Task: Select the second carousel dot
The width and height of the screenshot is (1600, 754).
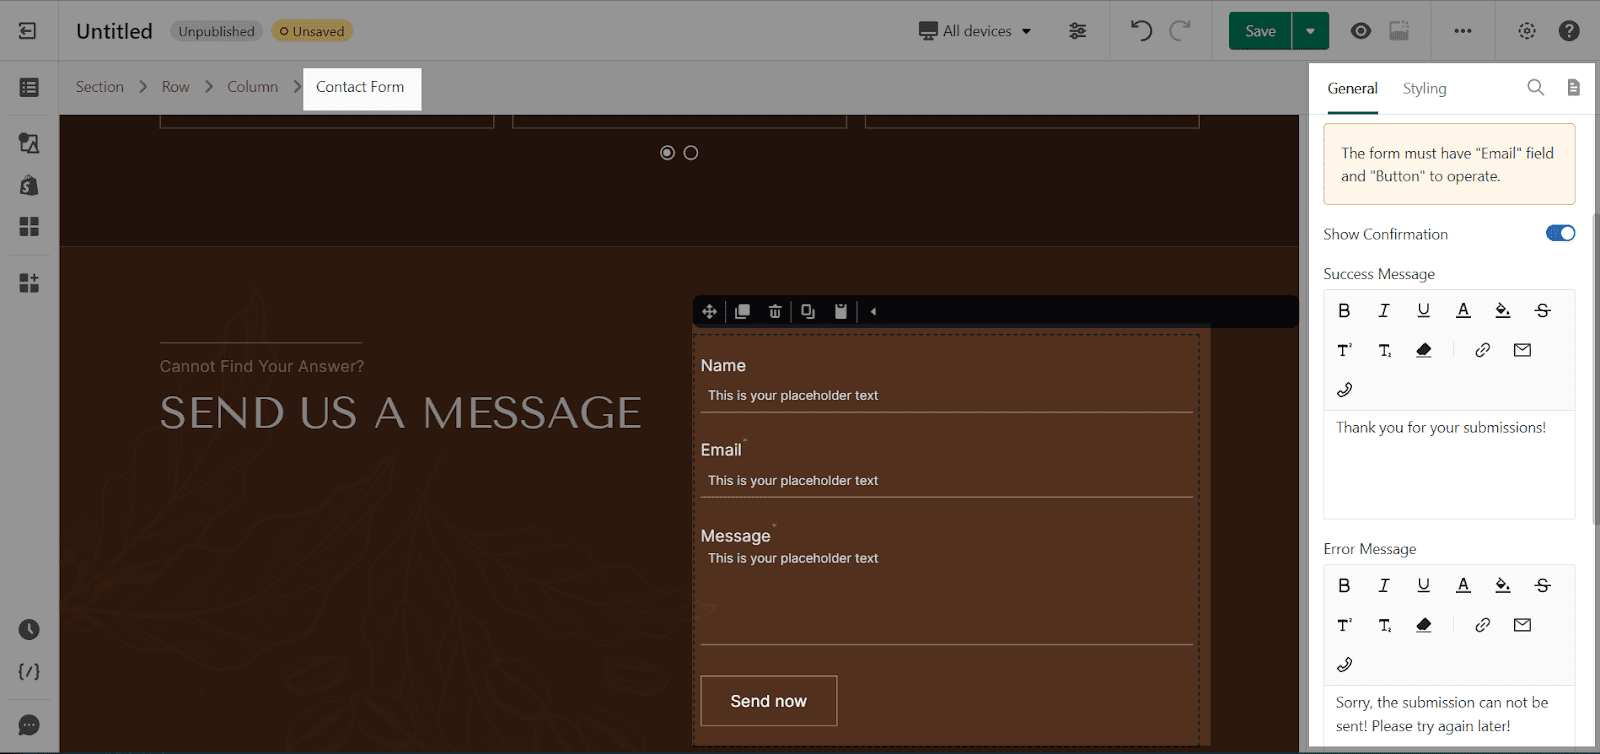Action: click(x=691, y=153)
